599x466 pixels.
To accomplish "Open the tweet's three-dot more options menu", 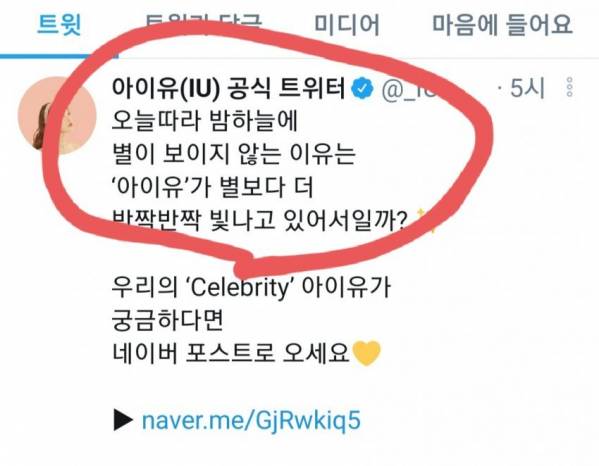I will click(x=570, y=87).
